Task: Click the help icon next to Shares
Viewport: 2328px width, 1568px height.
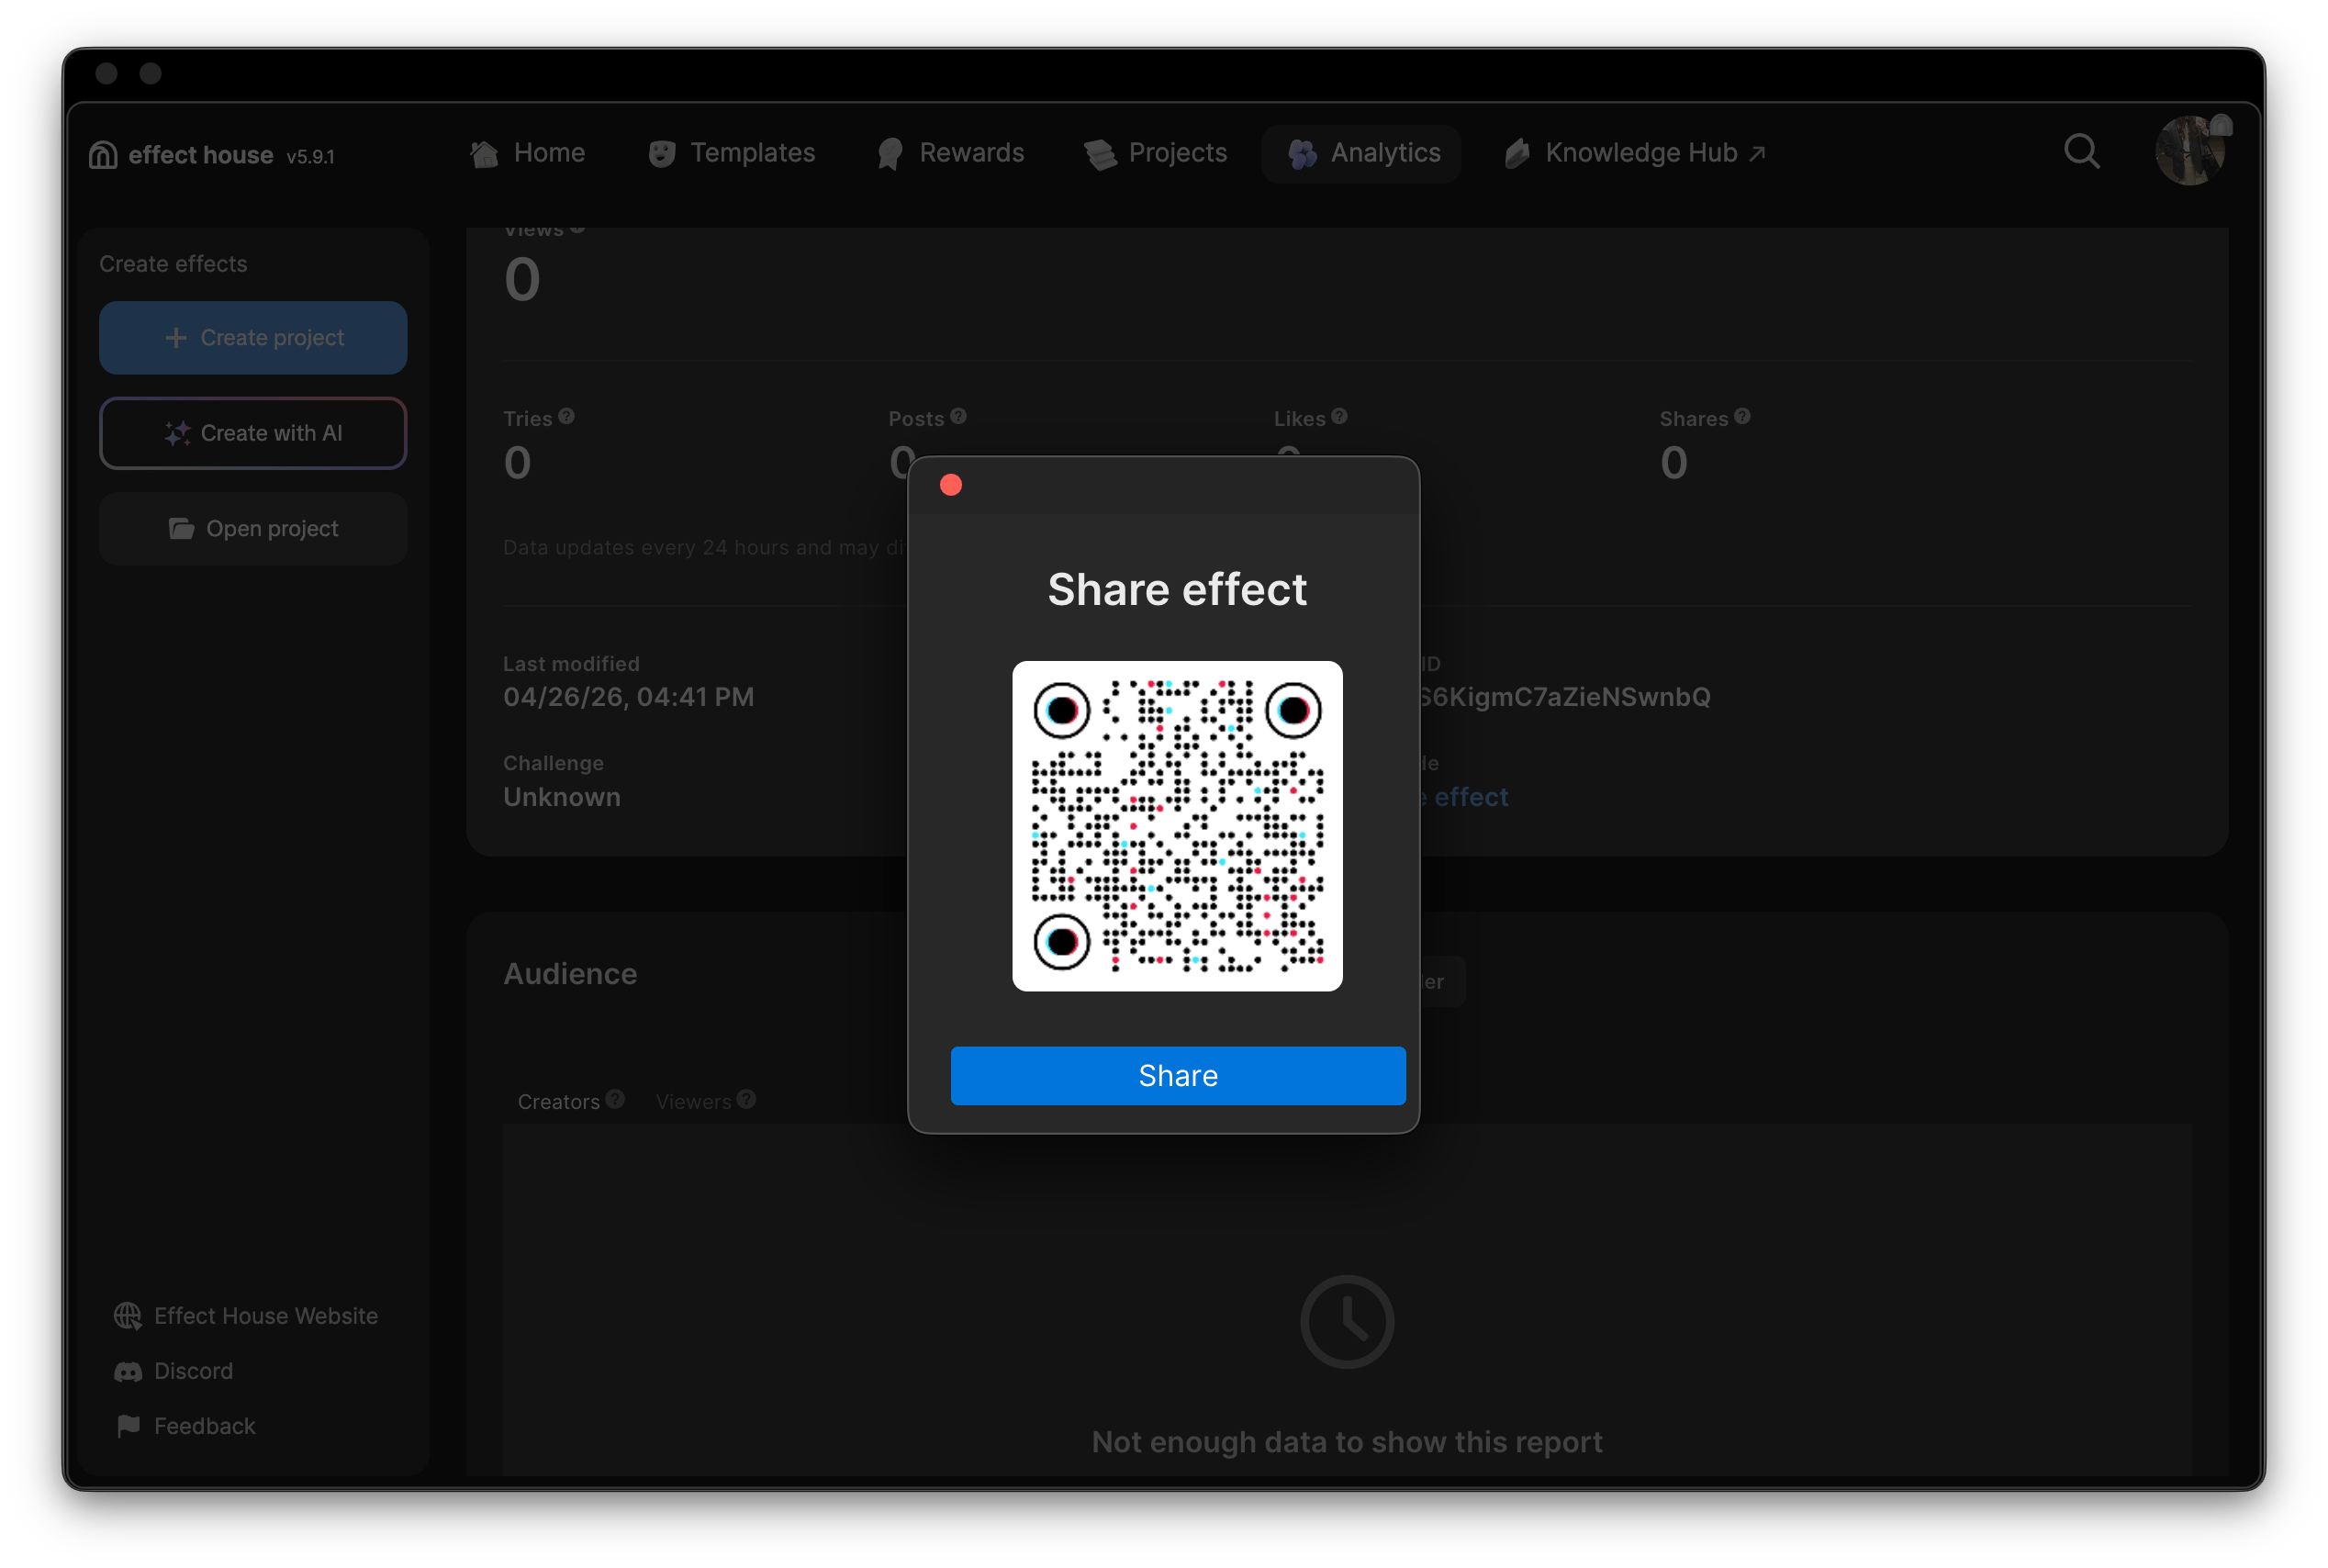Action: [x=1743, y=416]
